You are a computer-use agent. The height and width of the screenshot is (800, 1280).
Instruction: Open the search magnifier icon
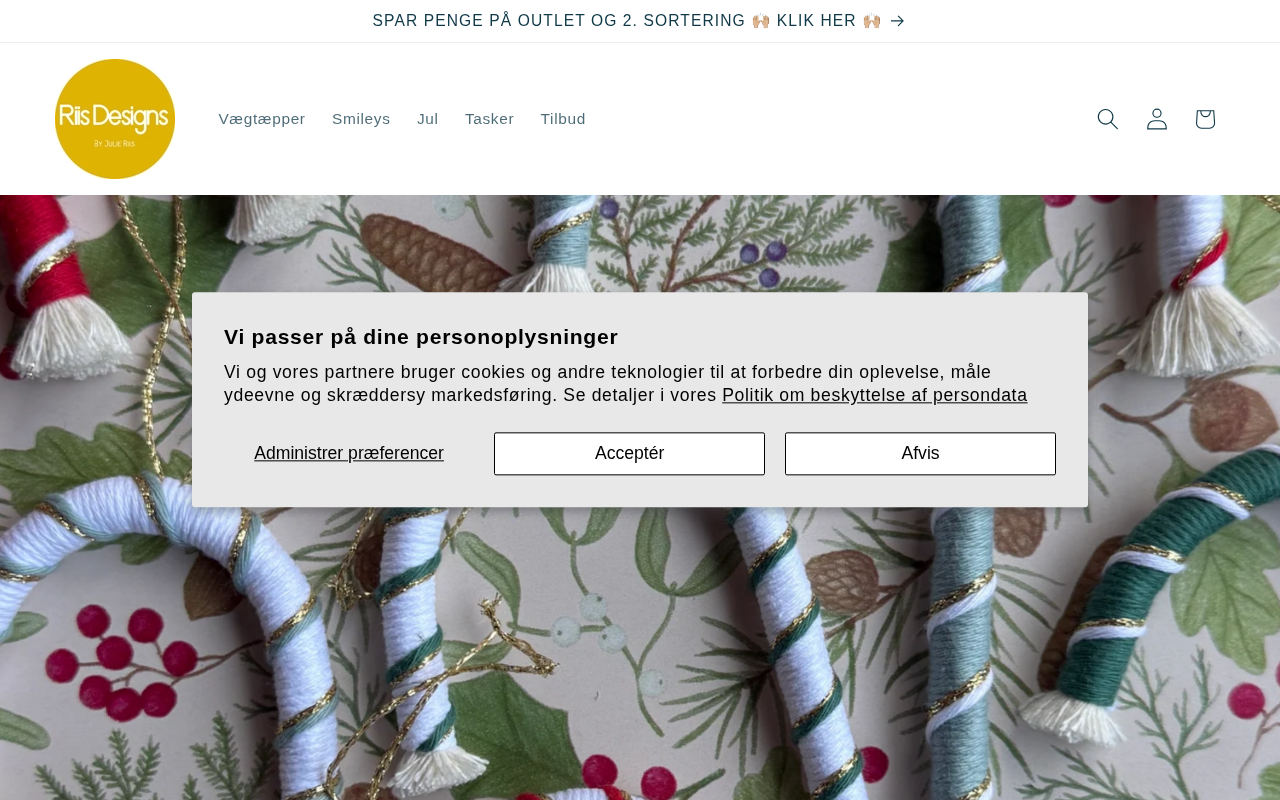(1107, 119)
